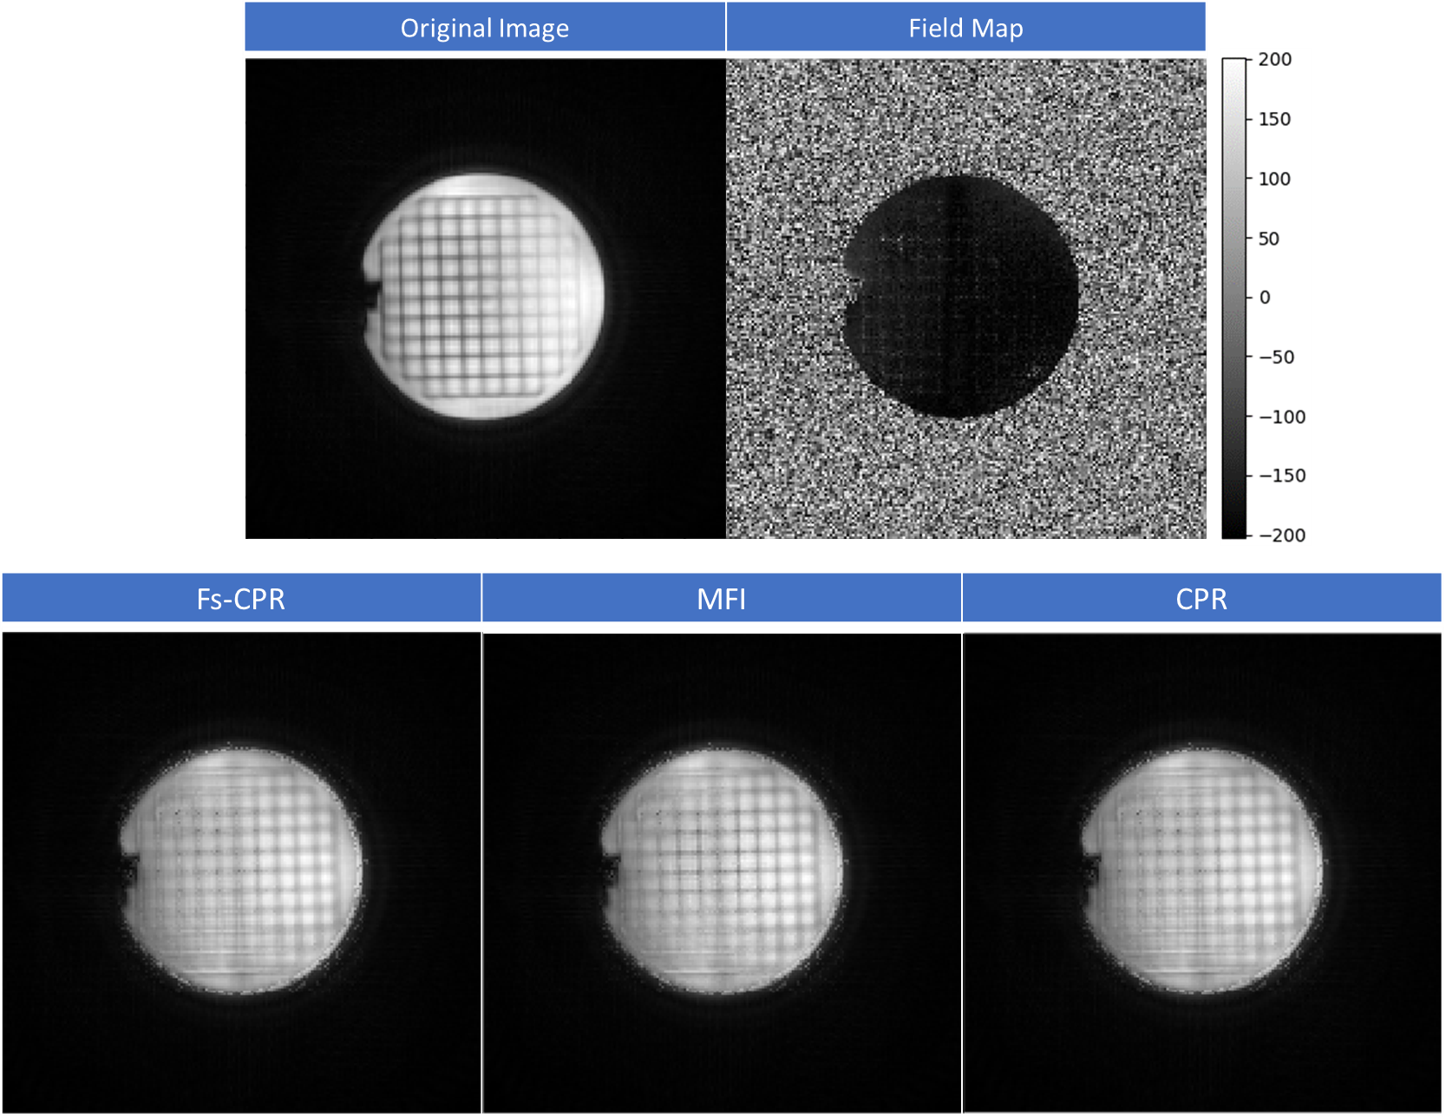1446x1117 pixels.
Task: Click the 100 tick label on colorbar
Action: (1275, 179)
